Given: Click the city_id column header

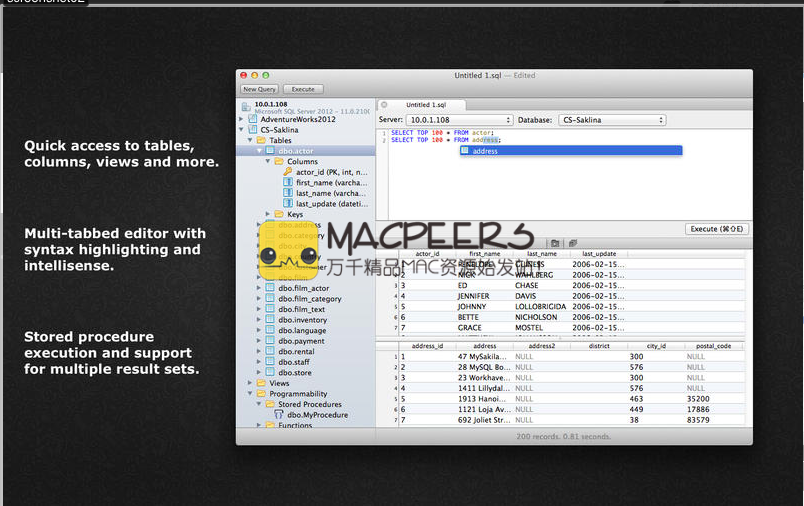Looking at the screenshot, I should (656, 346).
